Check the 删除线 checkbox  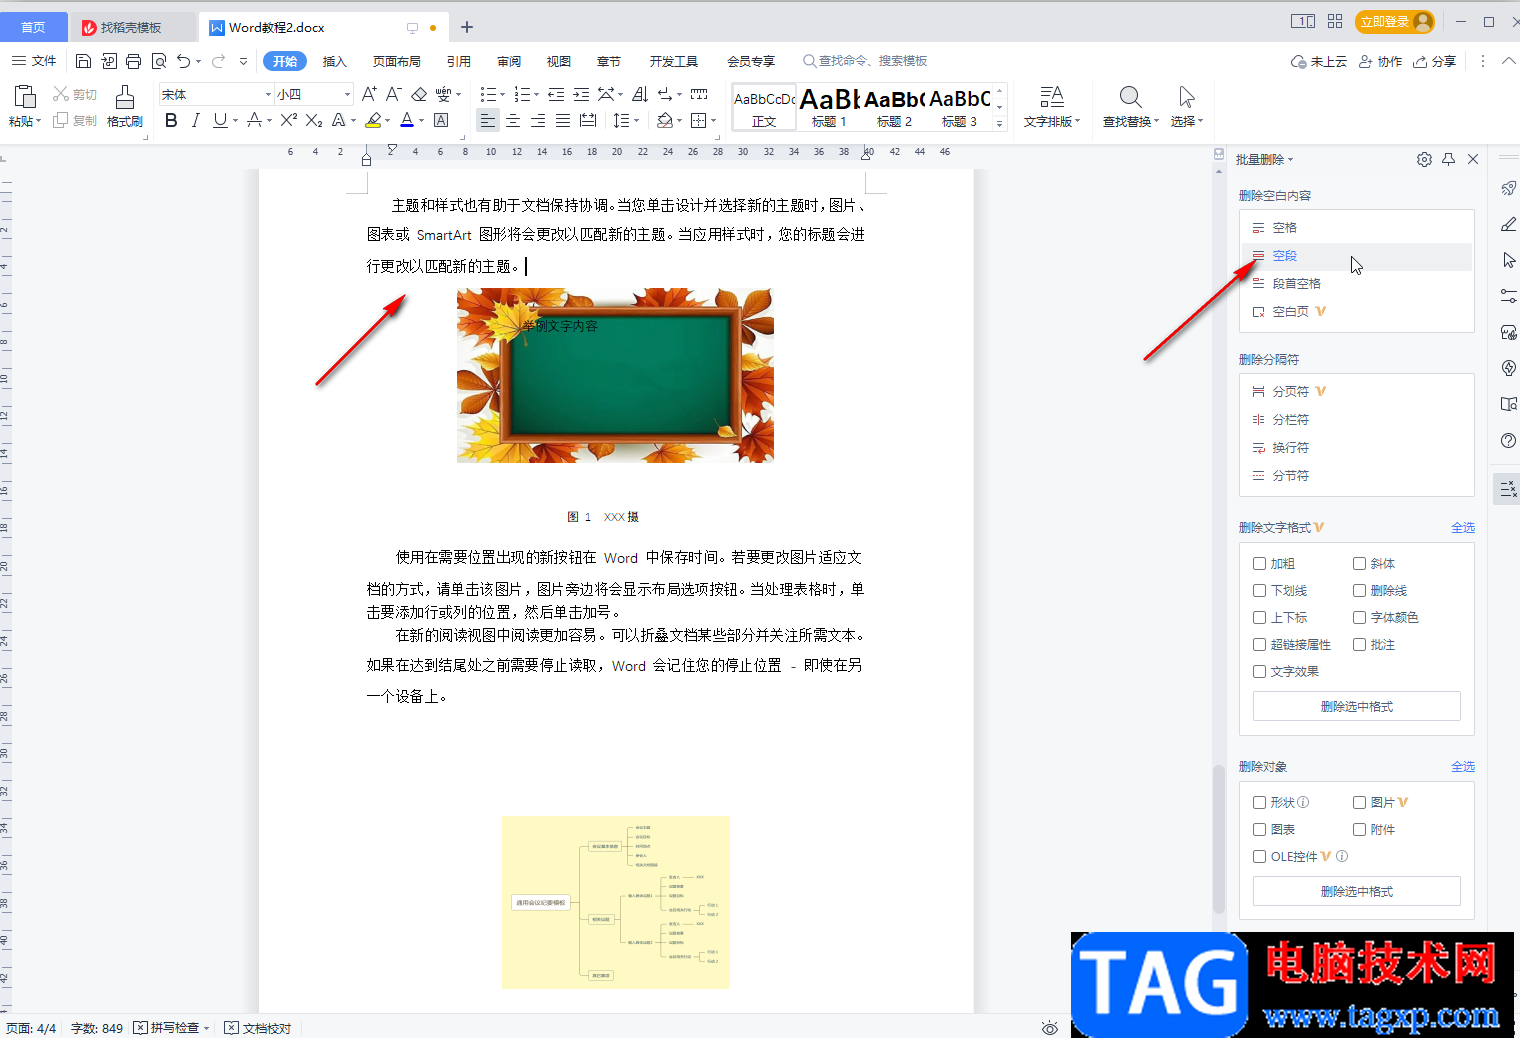(1360, 591)
